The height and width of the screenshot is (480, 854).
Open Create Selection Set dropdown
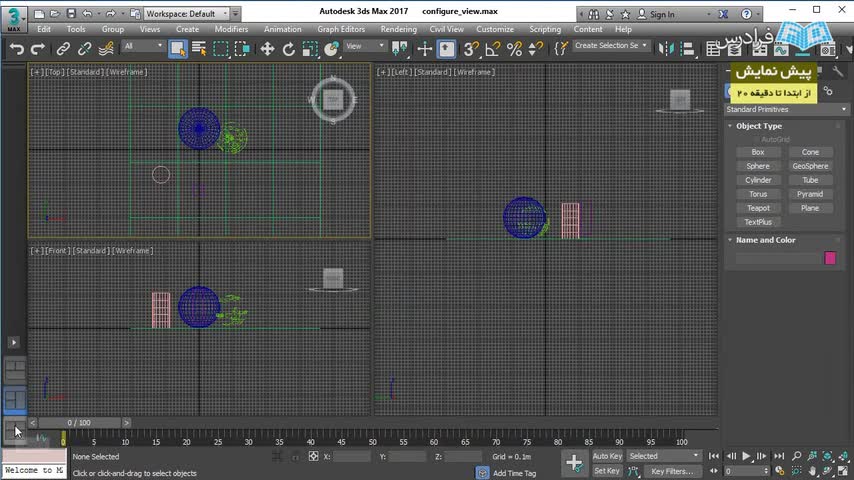[x=611, y=46]
